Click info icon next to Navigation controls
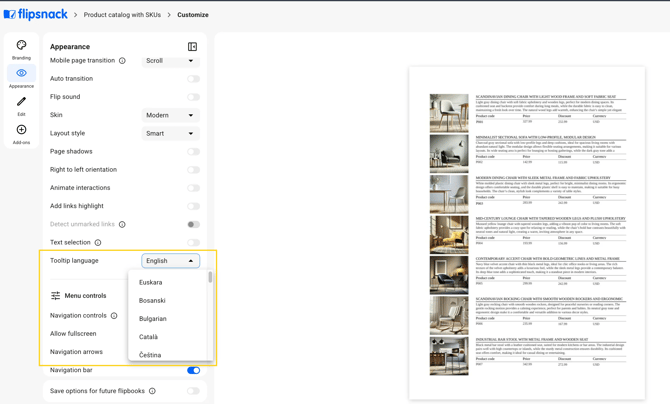Viewport: 670px width, 404px height. click(x=114, y=316)
